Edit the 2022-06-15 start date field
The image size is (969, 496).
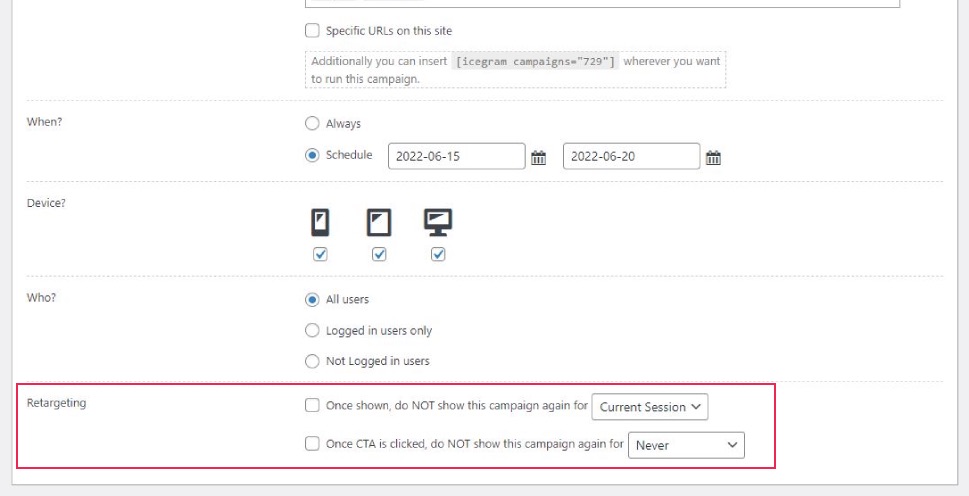point(457,156)
